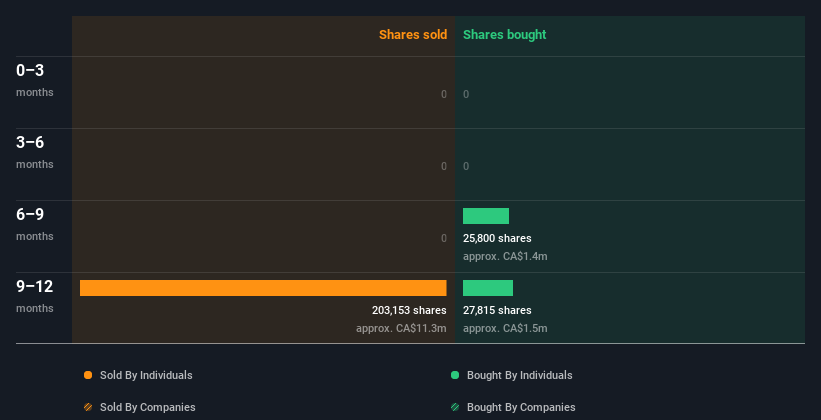This screenshot has width=821, height=420.
Task: Select the Shares sold column header
Action: tap(412, 35)
